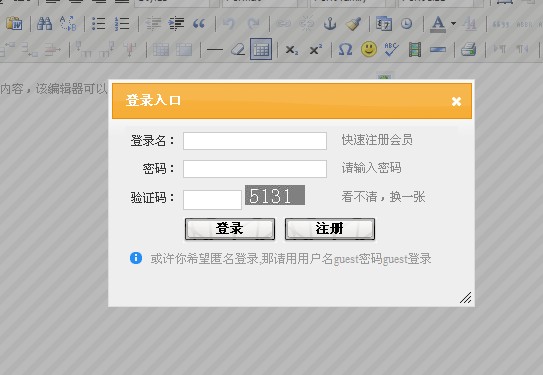Toggle subscript formatting
The image size is (543, 375).
click(x=292, y=50)
